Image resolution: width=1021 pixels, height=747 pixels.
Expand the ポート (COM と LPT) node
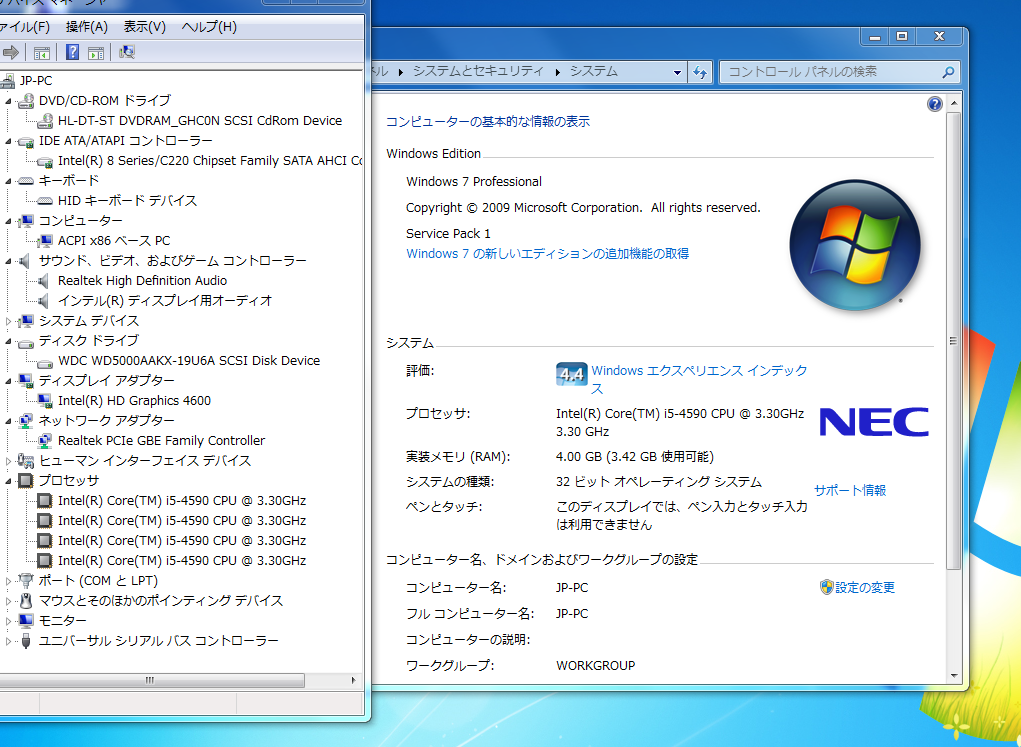(x=8, y=581)
